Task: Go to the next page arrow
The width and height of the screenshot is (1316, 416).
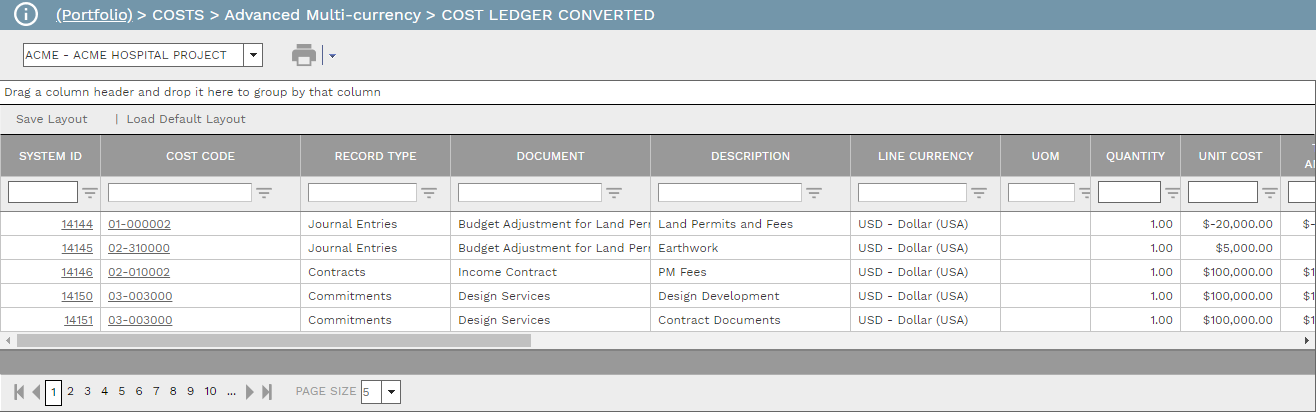Action: pos(250,392)
